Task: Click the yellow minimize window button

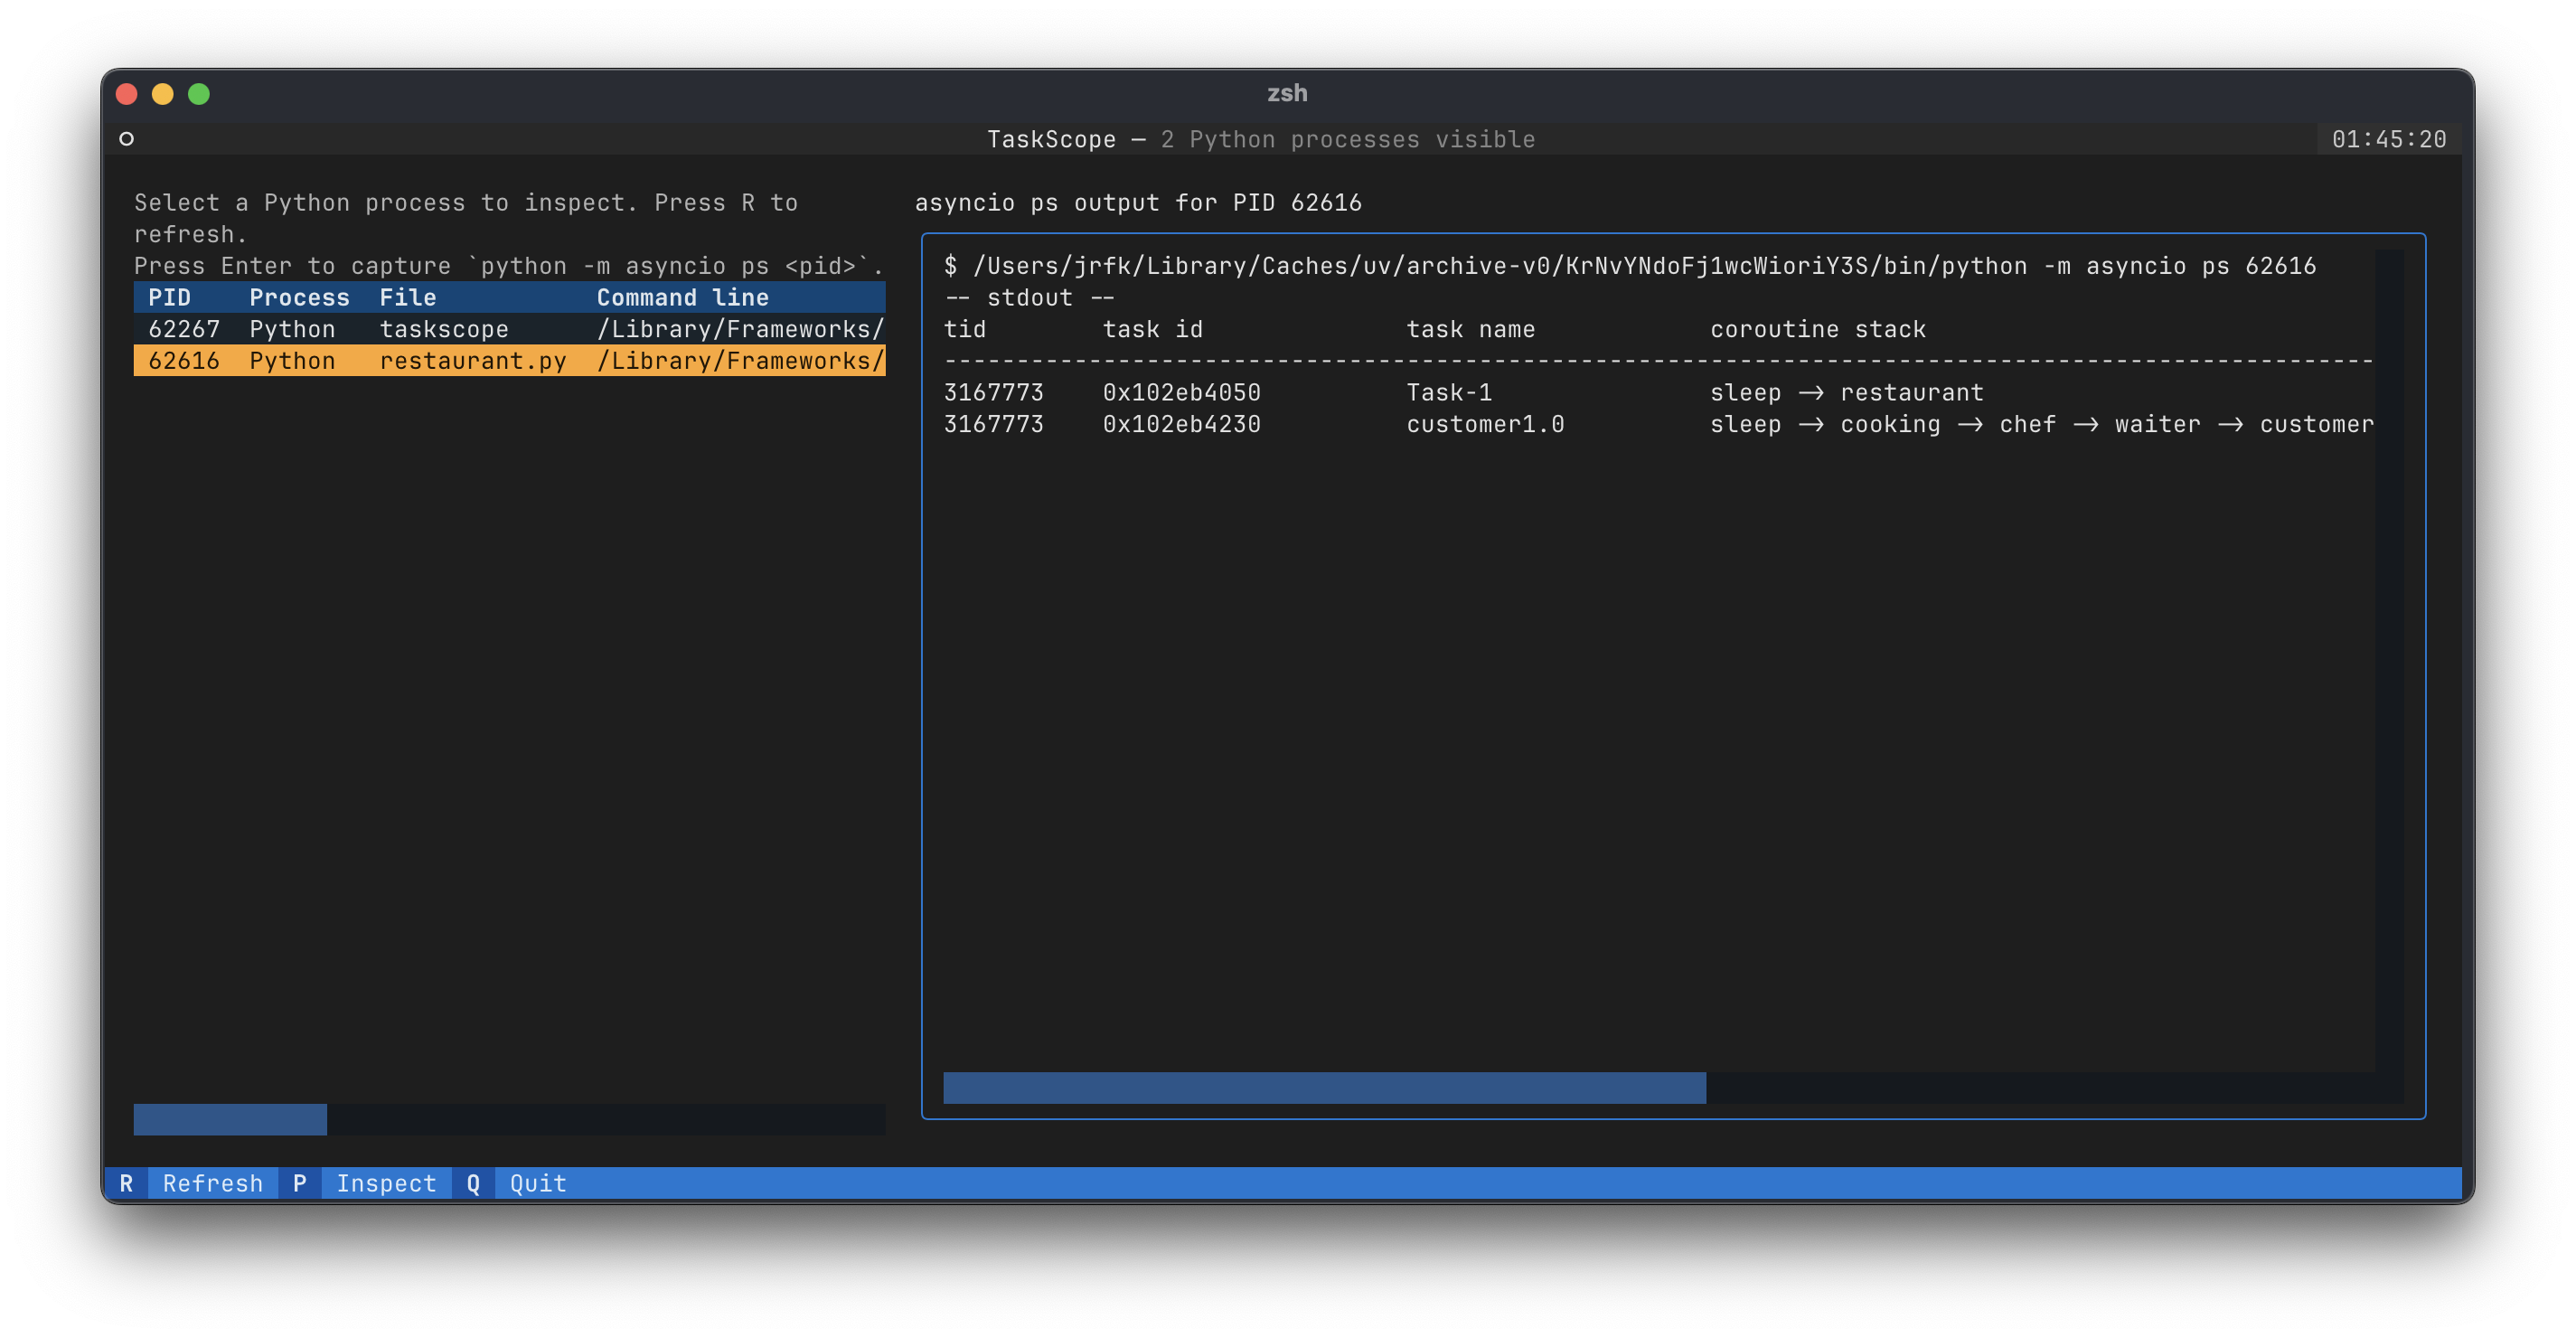Action: (162, 94)
